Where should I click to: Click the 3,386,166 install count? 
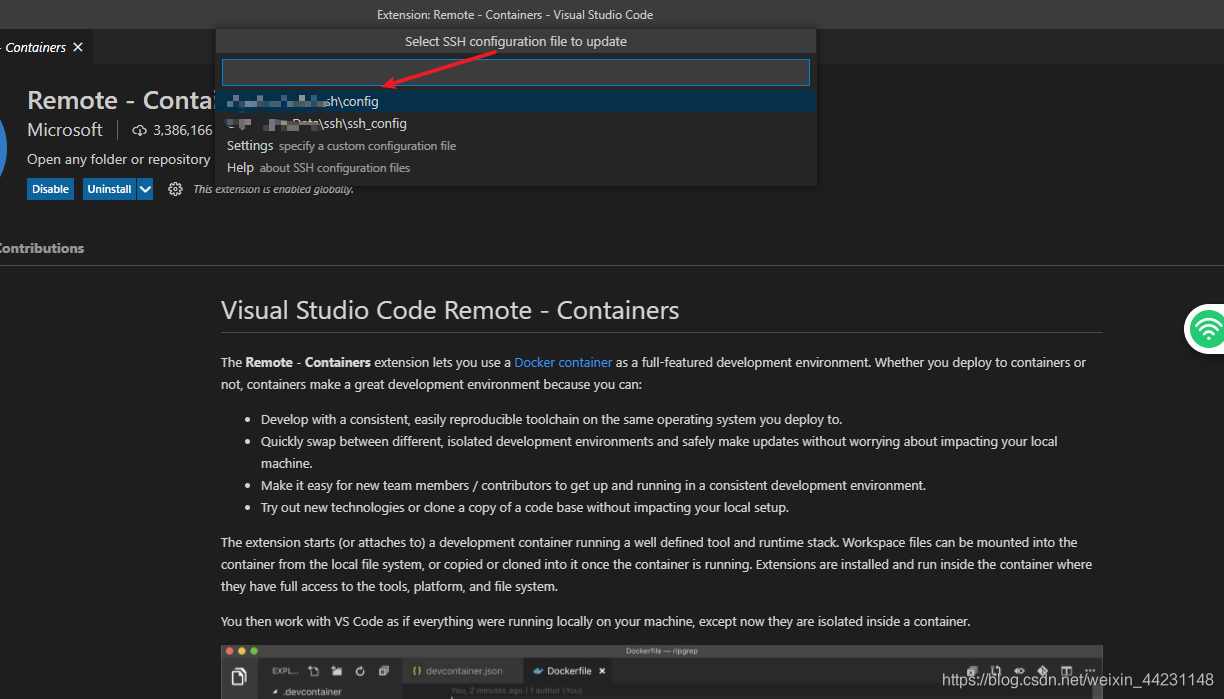183,130
